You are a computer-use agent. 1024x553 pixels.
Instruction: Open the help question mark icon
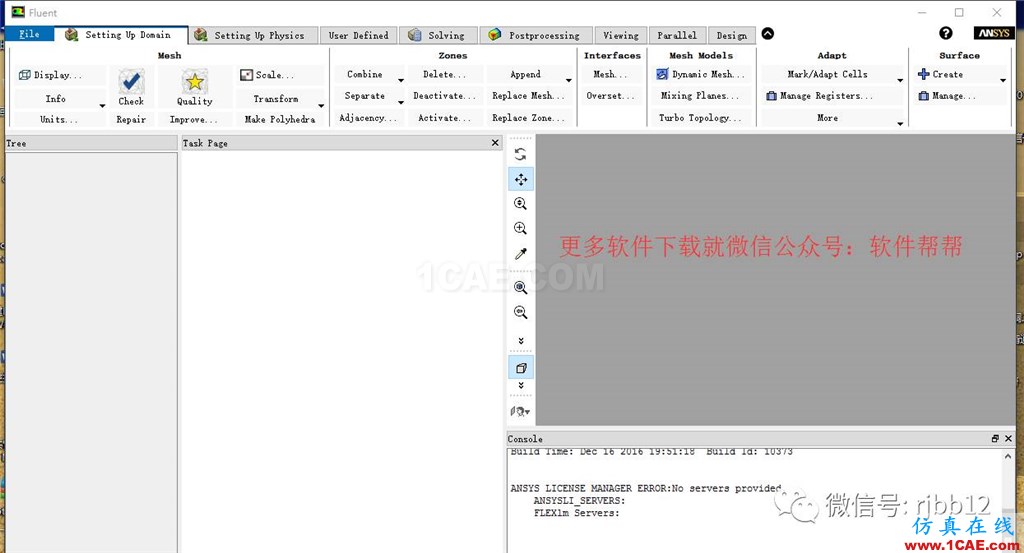tap(946, 33)
